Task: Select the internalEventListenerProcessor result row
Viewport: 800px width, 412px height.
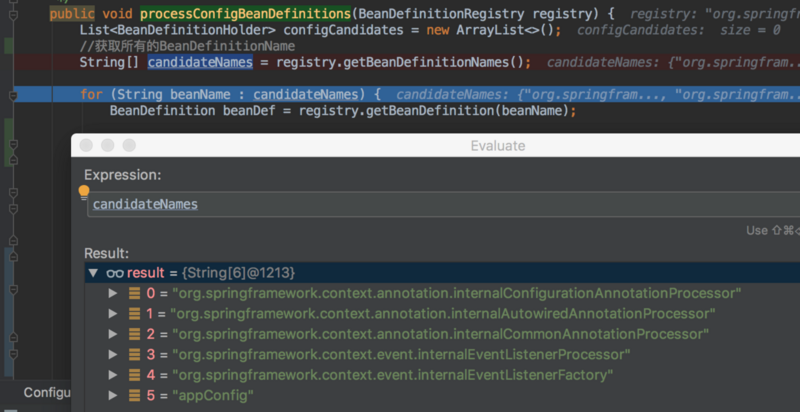Action: [x=400, y=354]
